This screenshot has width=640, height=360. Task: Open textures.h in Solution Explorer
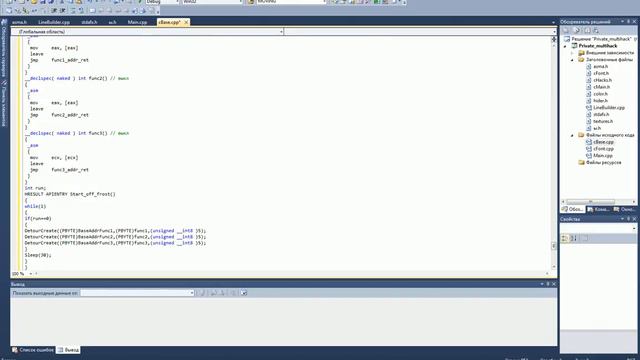[x=603, y=122]
